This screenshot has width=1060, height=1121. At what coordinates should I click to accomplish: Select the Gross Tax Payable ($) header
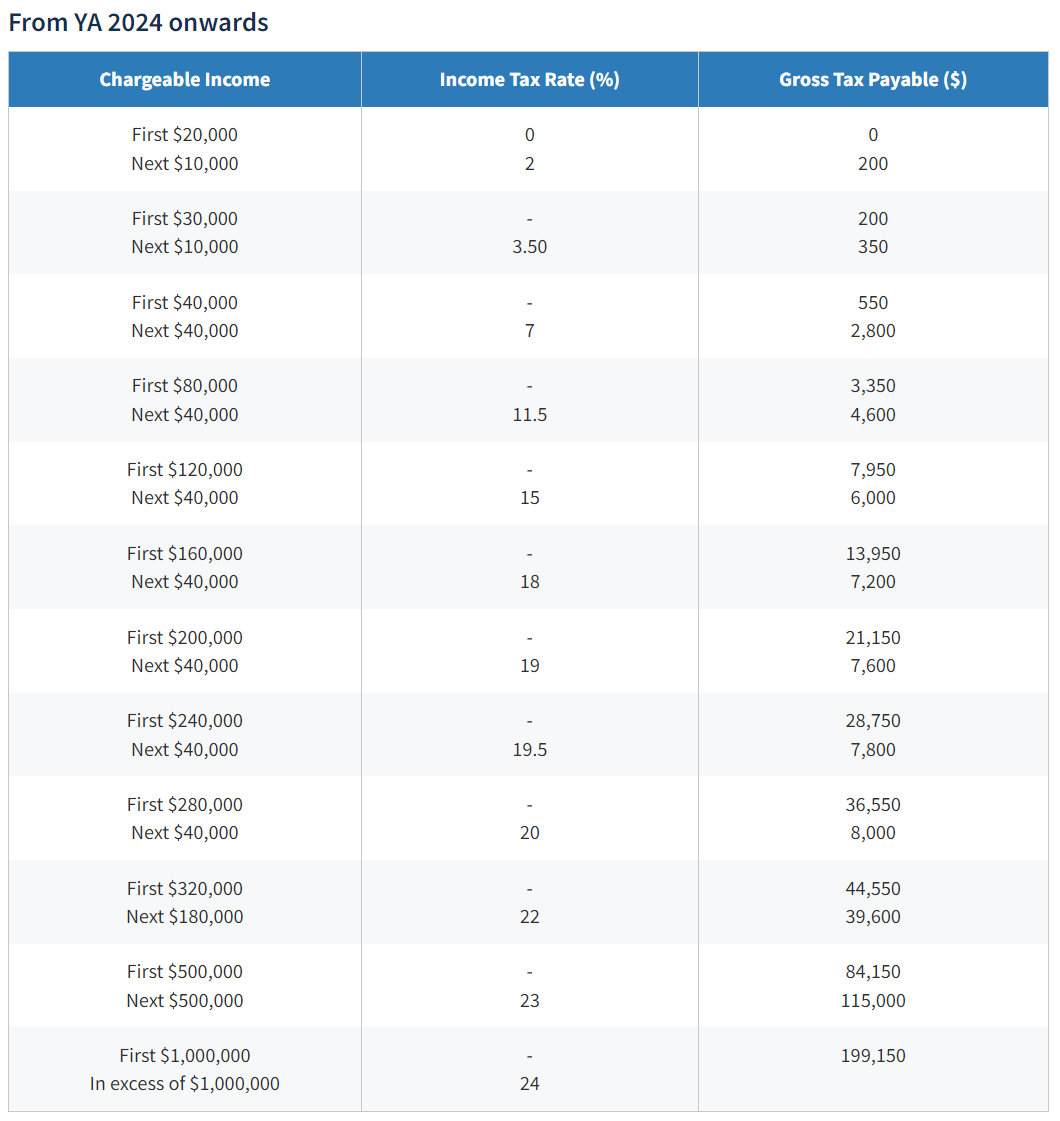point(872,80)
